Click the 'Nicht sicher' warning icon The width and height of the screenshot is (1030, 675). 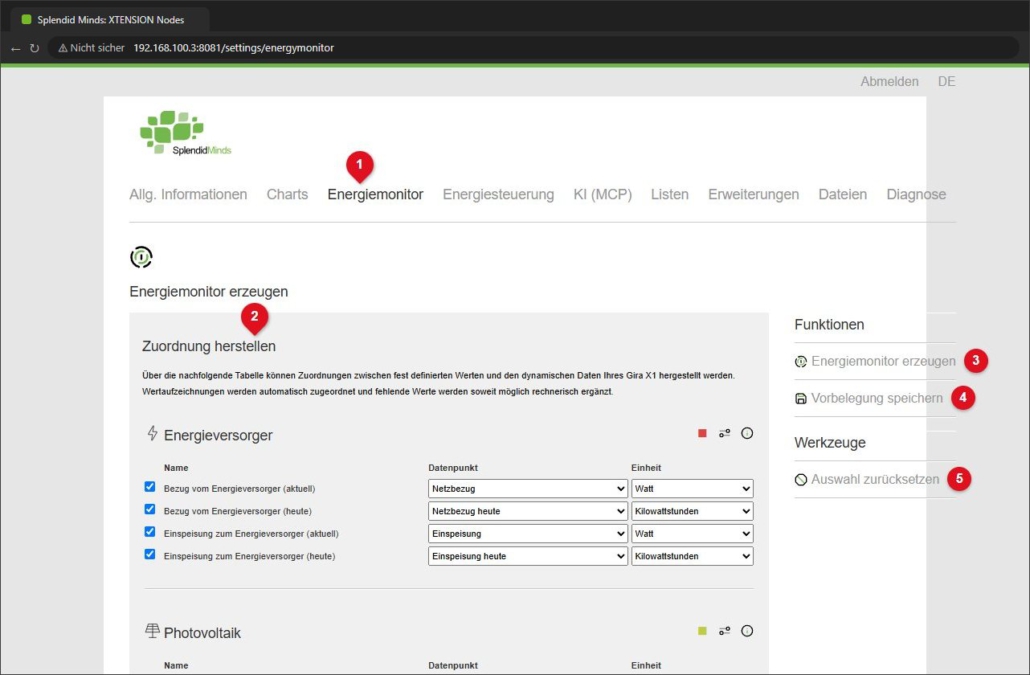[63, 48]
